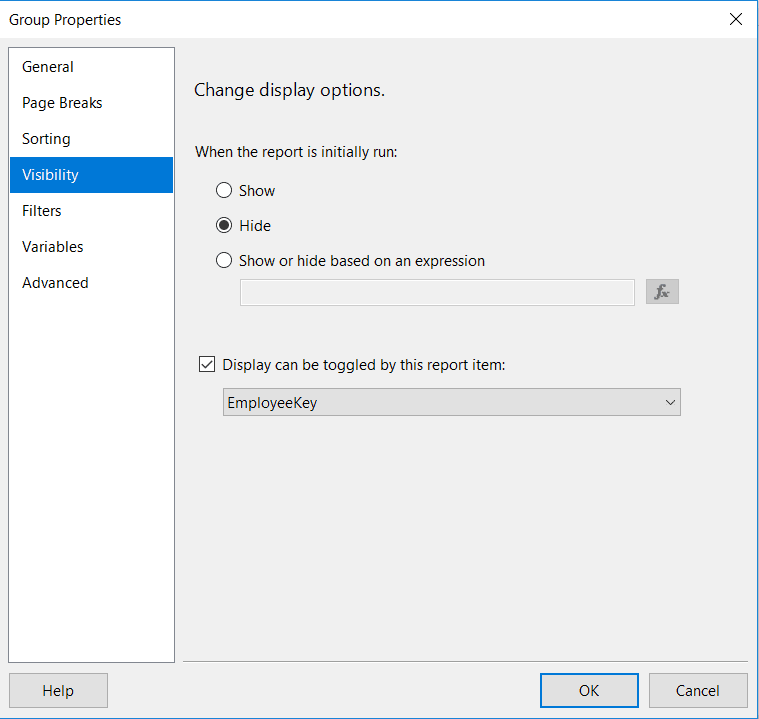This screenshot has width=759, height=719.
Task: Click the OK button
Action: tap(589, 690)
